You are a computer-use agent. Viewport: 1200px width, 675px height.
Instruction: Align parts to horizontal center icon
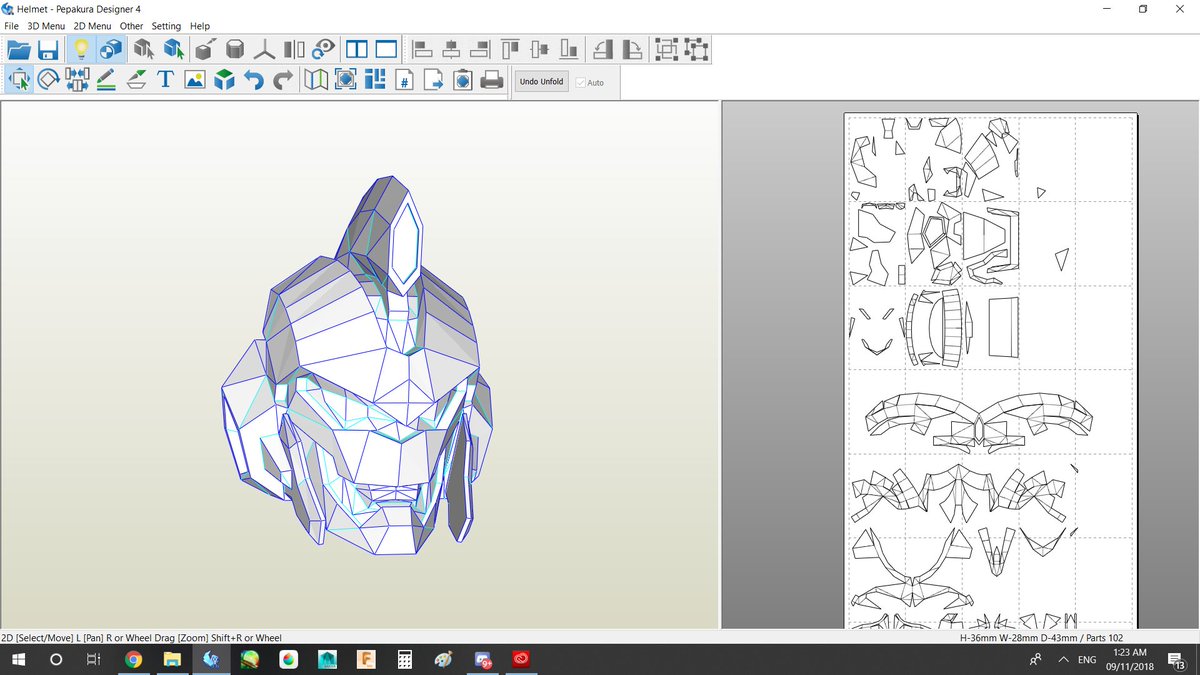452,49
